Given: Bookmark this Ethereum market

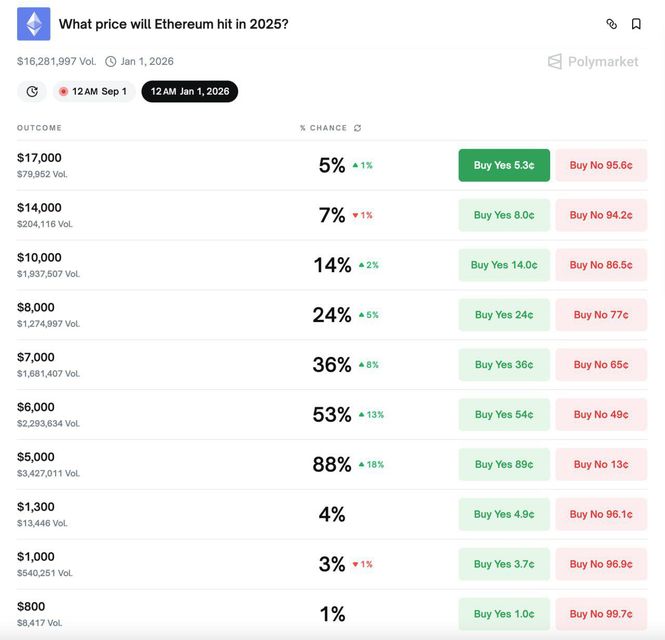Looking at the screenshot, I should [637, 24].
